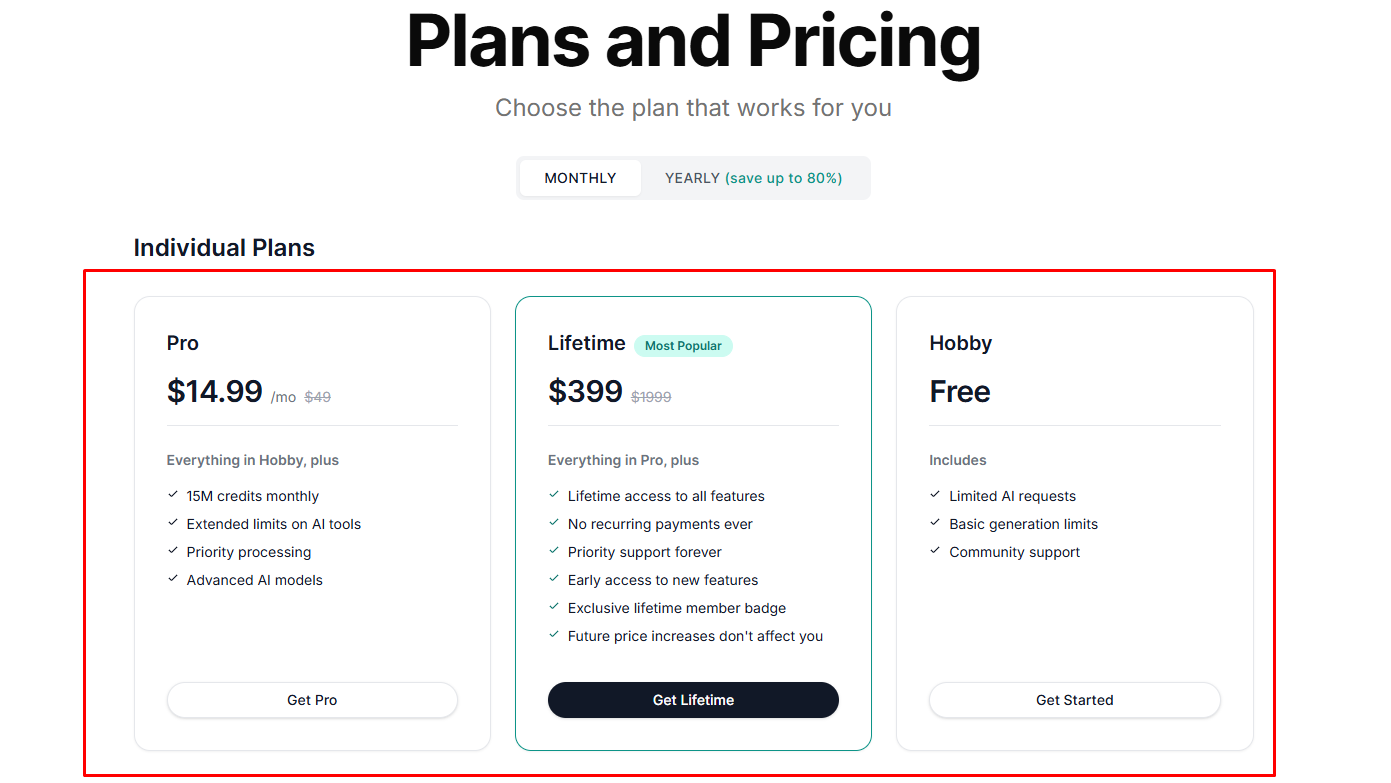
Task: Switch billing to MONTHLY
Action: point(580,178)
